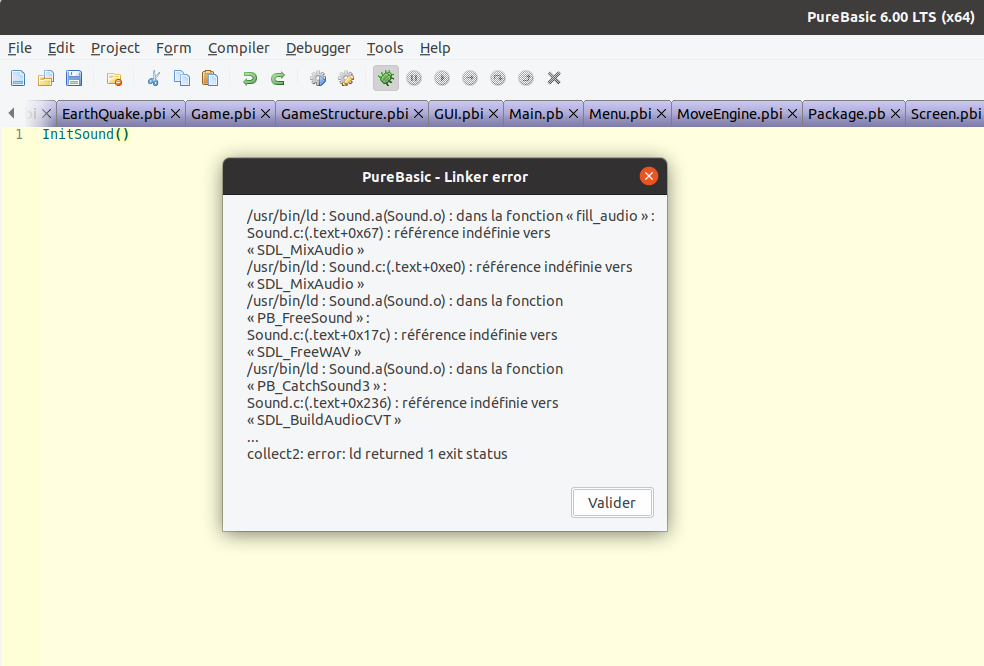Switch to GUI.pbi tab
The width and height of the screenshot is (984, 666).
tap(459, 114)
